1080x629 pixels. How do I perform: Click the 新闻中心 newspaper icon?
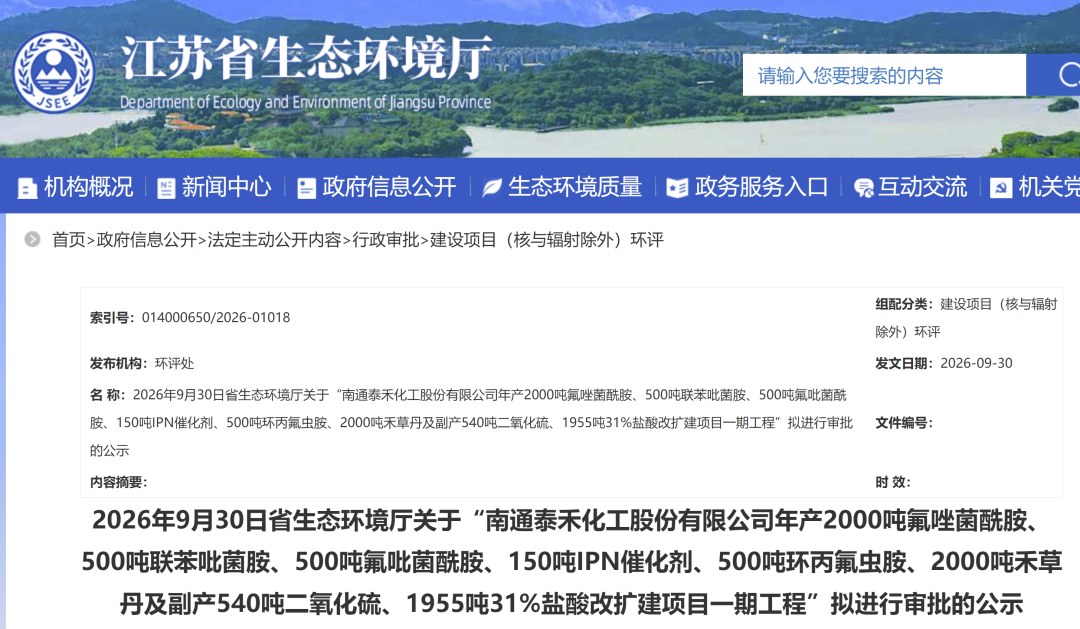click(166, 188)
